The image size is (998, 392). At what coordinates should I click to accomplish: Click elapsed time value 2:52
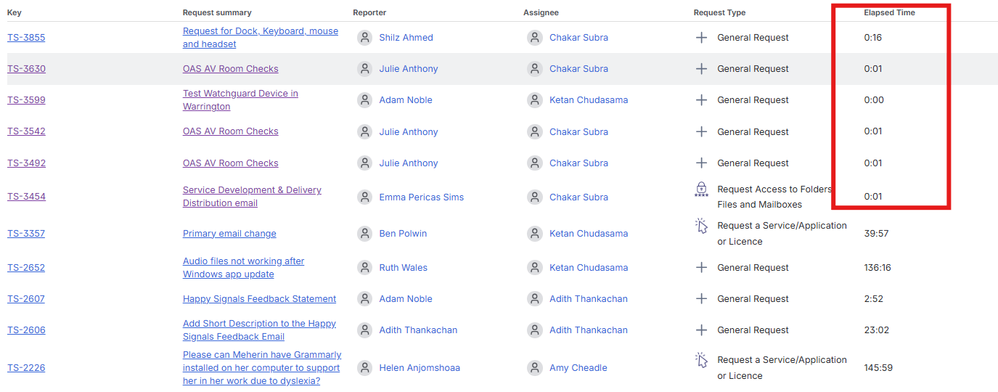pos(873,299)
